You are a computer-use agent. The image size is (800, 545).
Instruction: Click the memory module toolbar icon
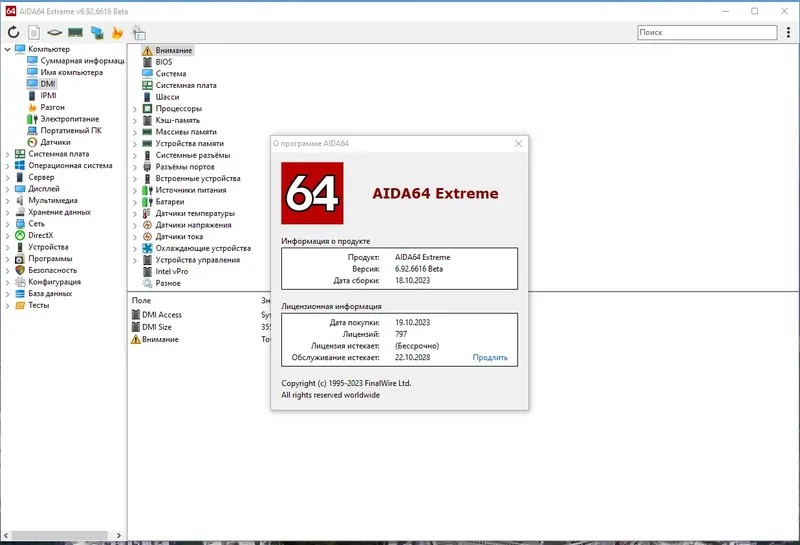pyautogui.click(x=76, y=33)
